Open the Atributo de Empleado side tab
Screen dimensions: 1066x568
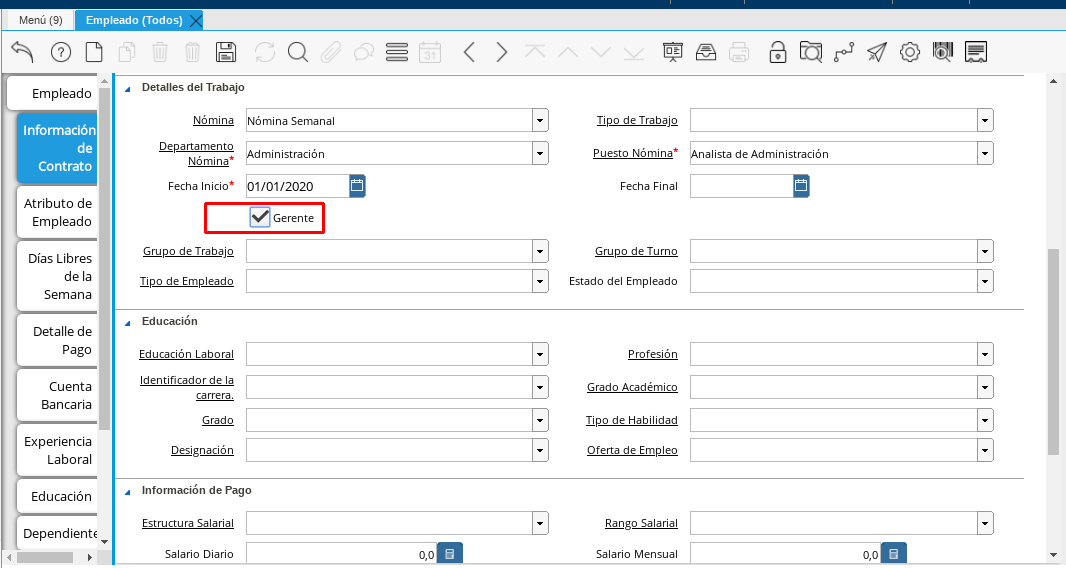(x=59, y=212)
